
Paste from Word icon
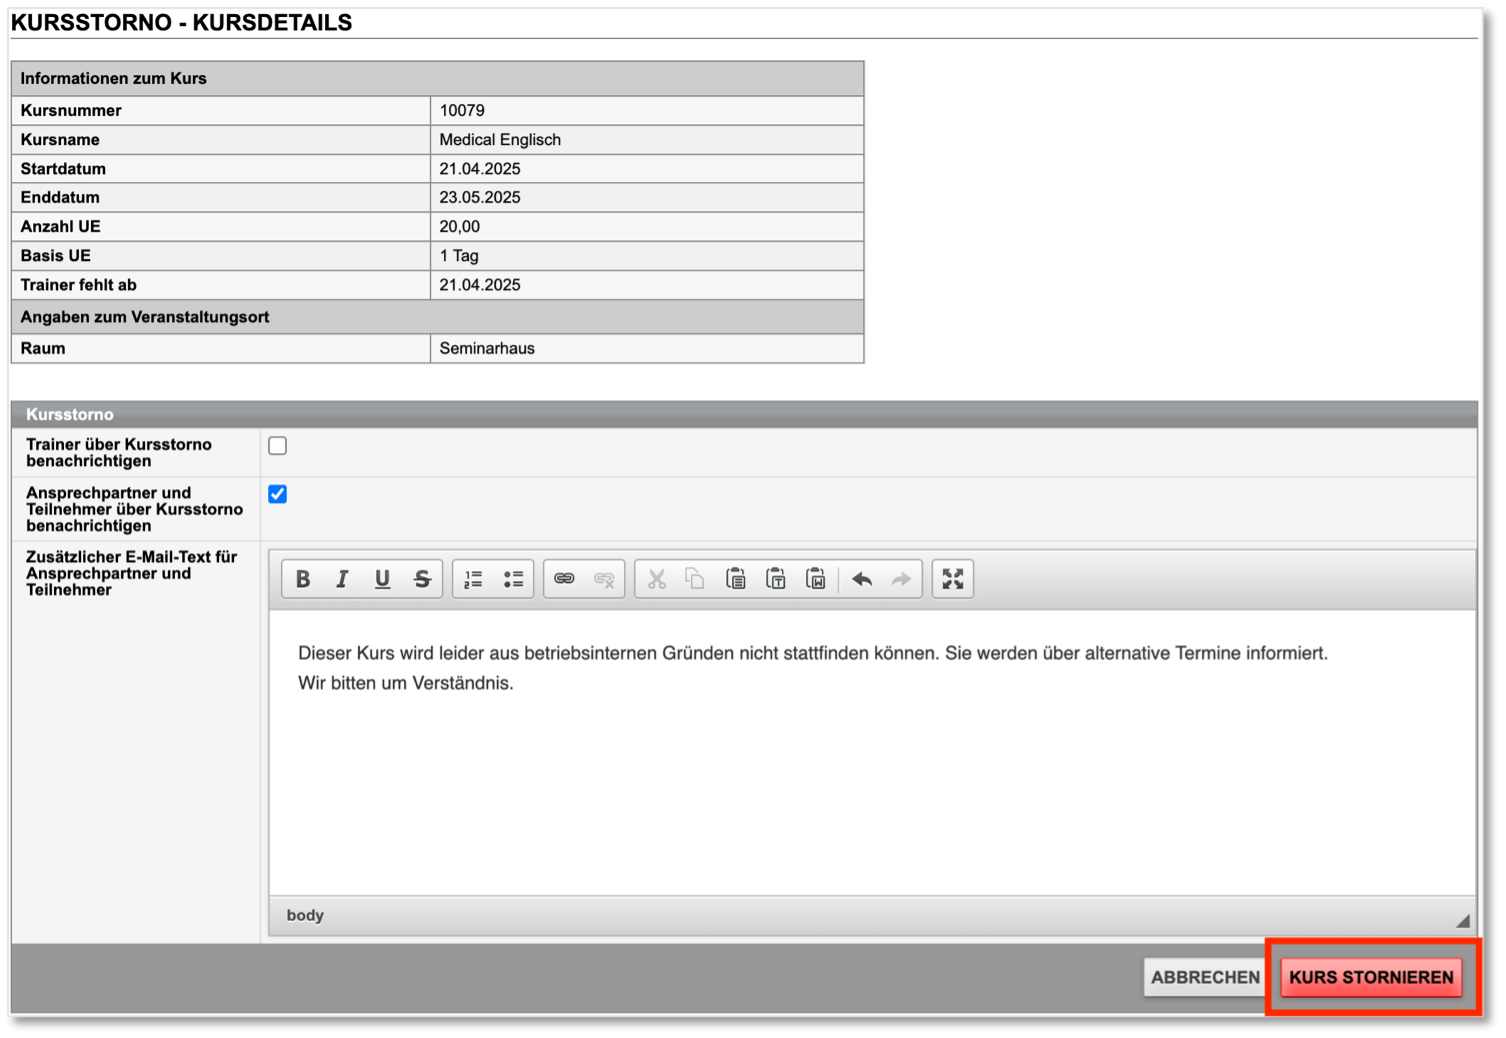pos(816,579)
